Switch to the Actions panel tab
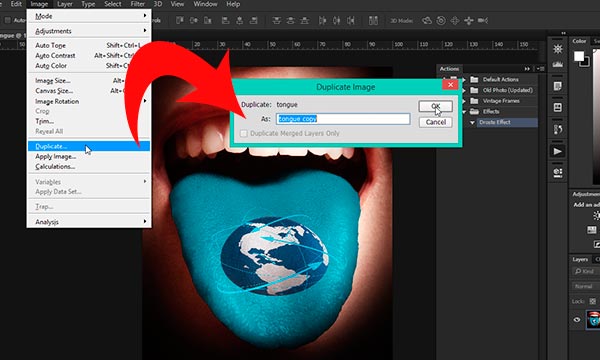Screen dimensions: 600x360 [449, 69]
